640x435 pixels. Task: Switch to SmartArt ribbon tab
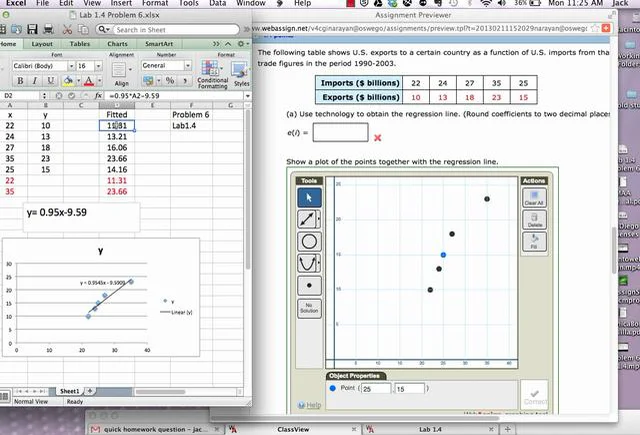point(159,44)
